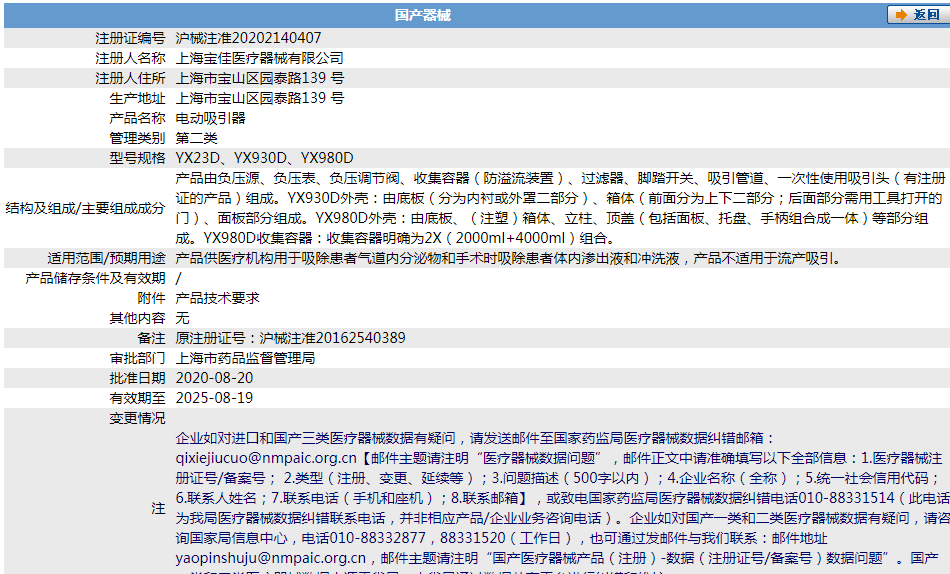Click the 注 note label

pos(158,508)
